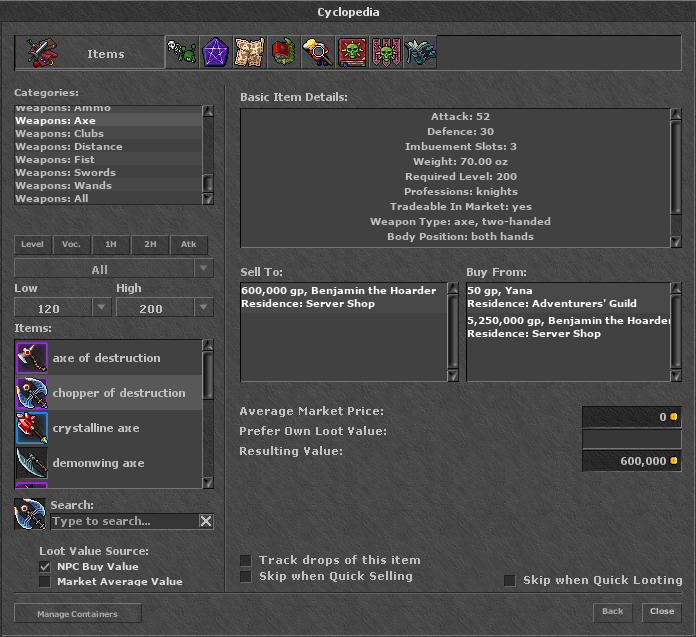This screenshot has width=696, height=637.
Task: Select chopper of destruction item row
Action: tap(108, 393)
